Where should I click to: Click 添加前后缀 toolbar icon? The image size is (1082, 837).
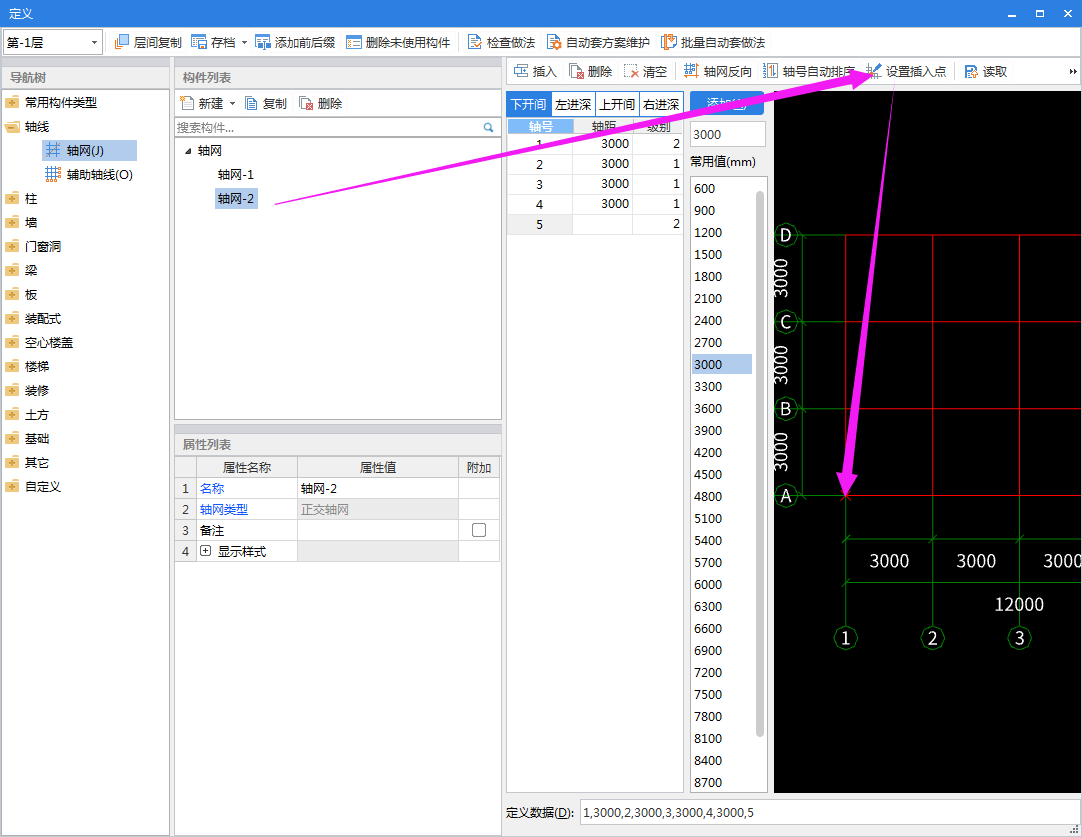(x=262, y=42)
